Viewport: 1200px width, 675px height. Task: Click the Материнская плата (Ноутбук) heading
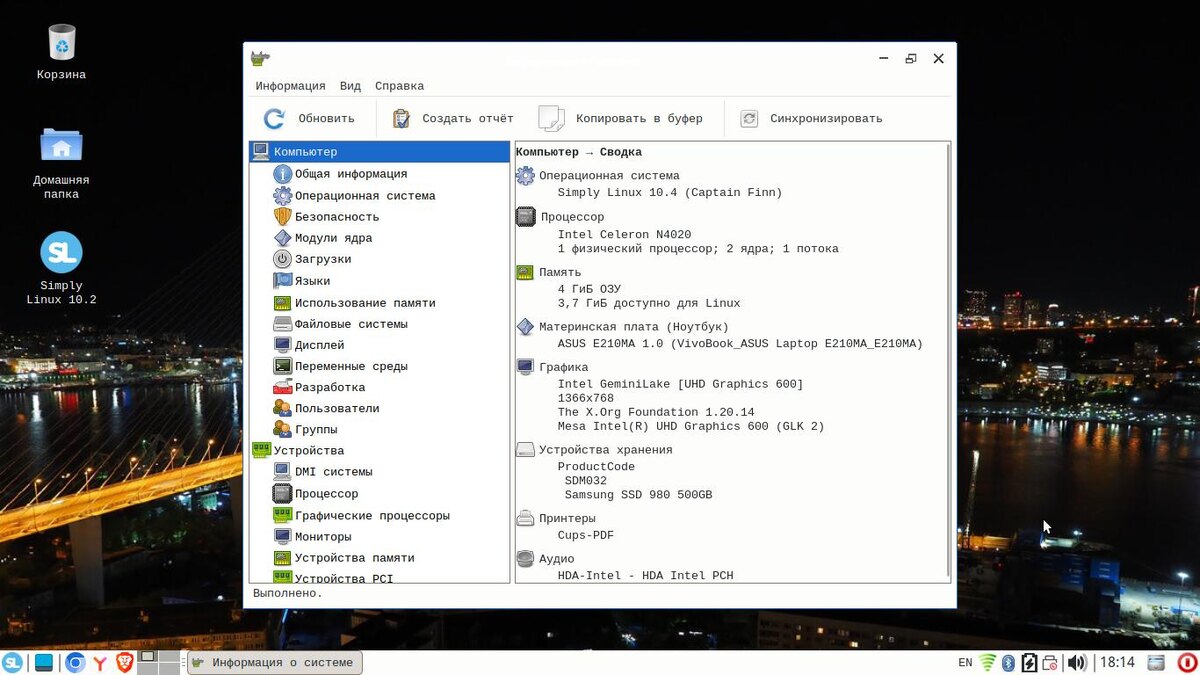tap(634, 327)
